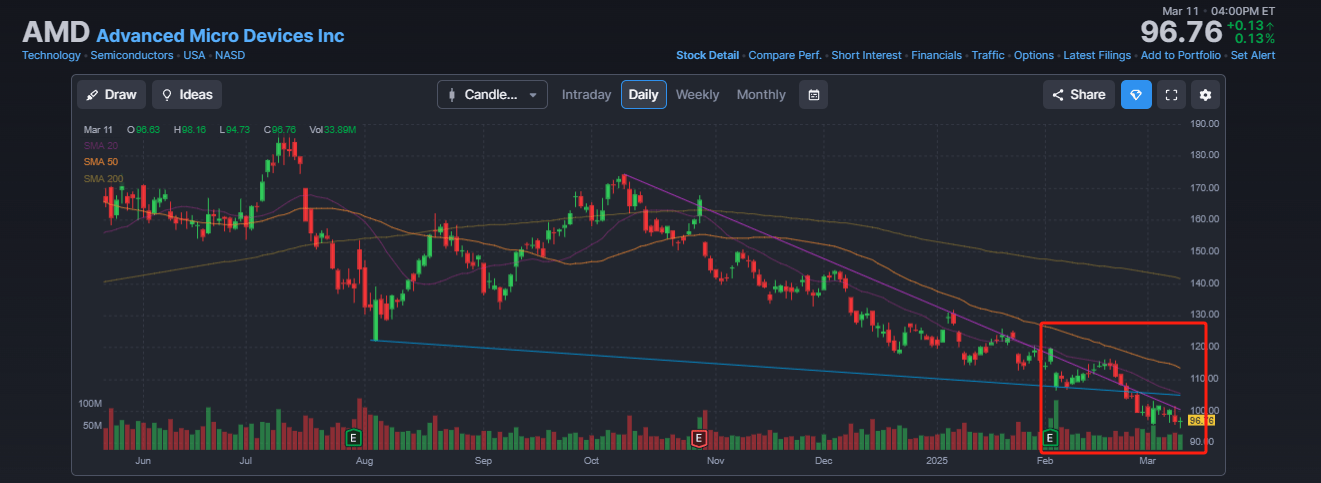This screenshot has width=1321, height=483.
Task: Open Compare Perf. link
Action: tap(785, 56)
